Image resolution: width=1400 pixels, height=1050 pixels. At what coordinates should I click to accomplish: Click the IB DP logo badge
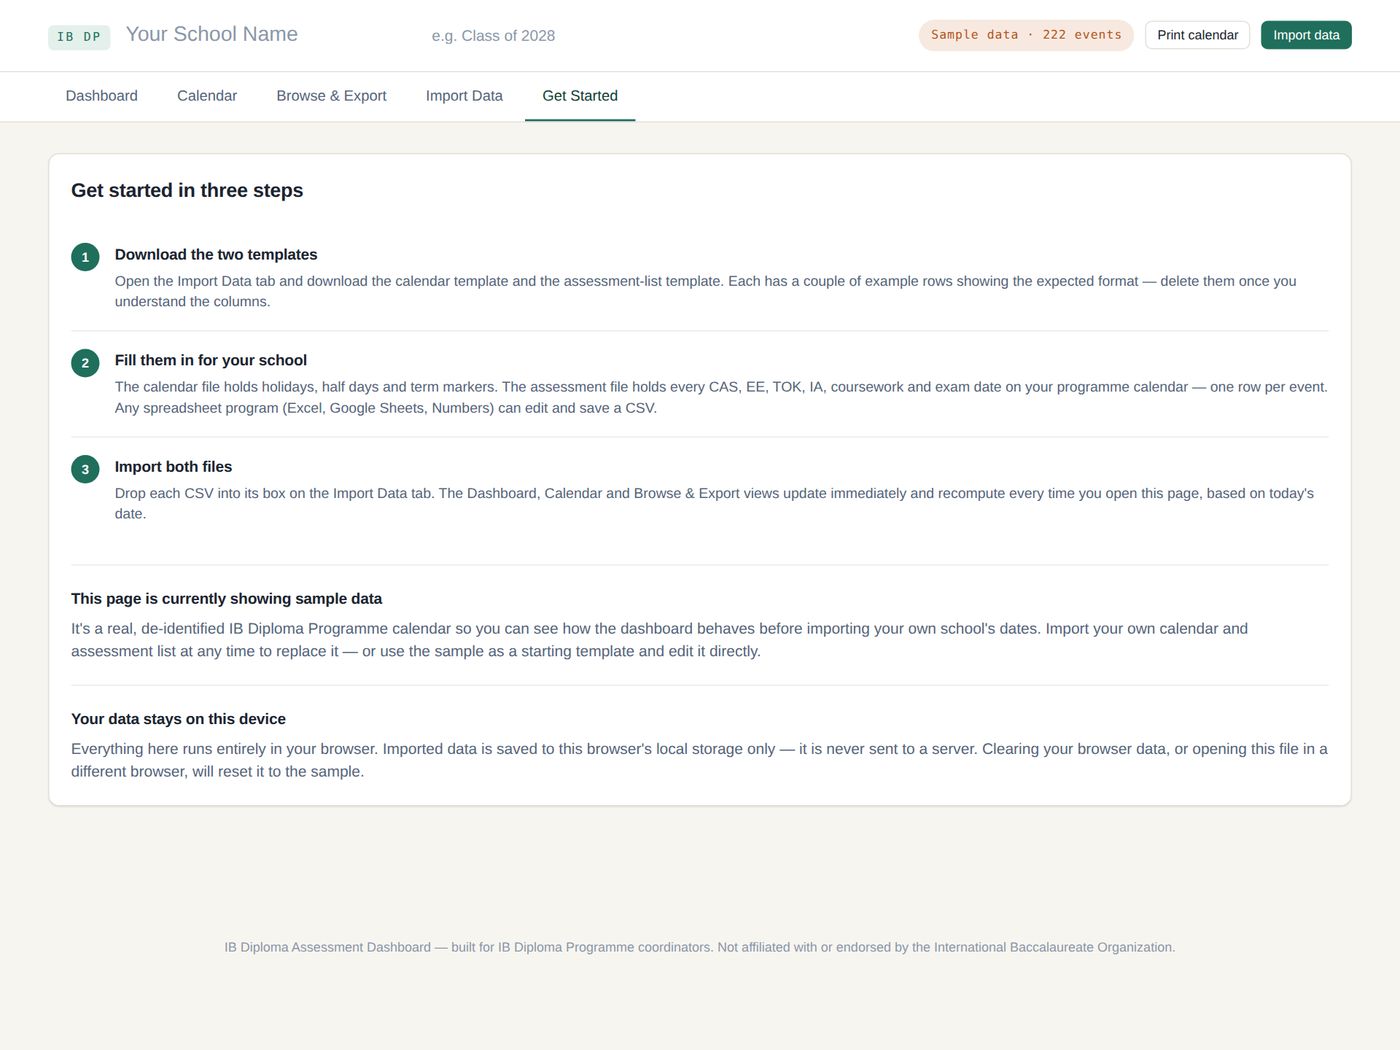79,37
